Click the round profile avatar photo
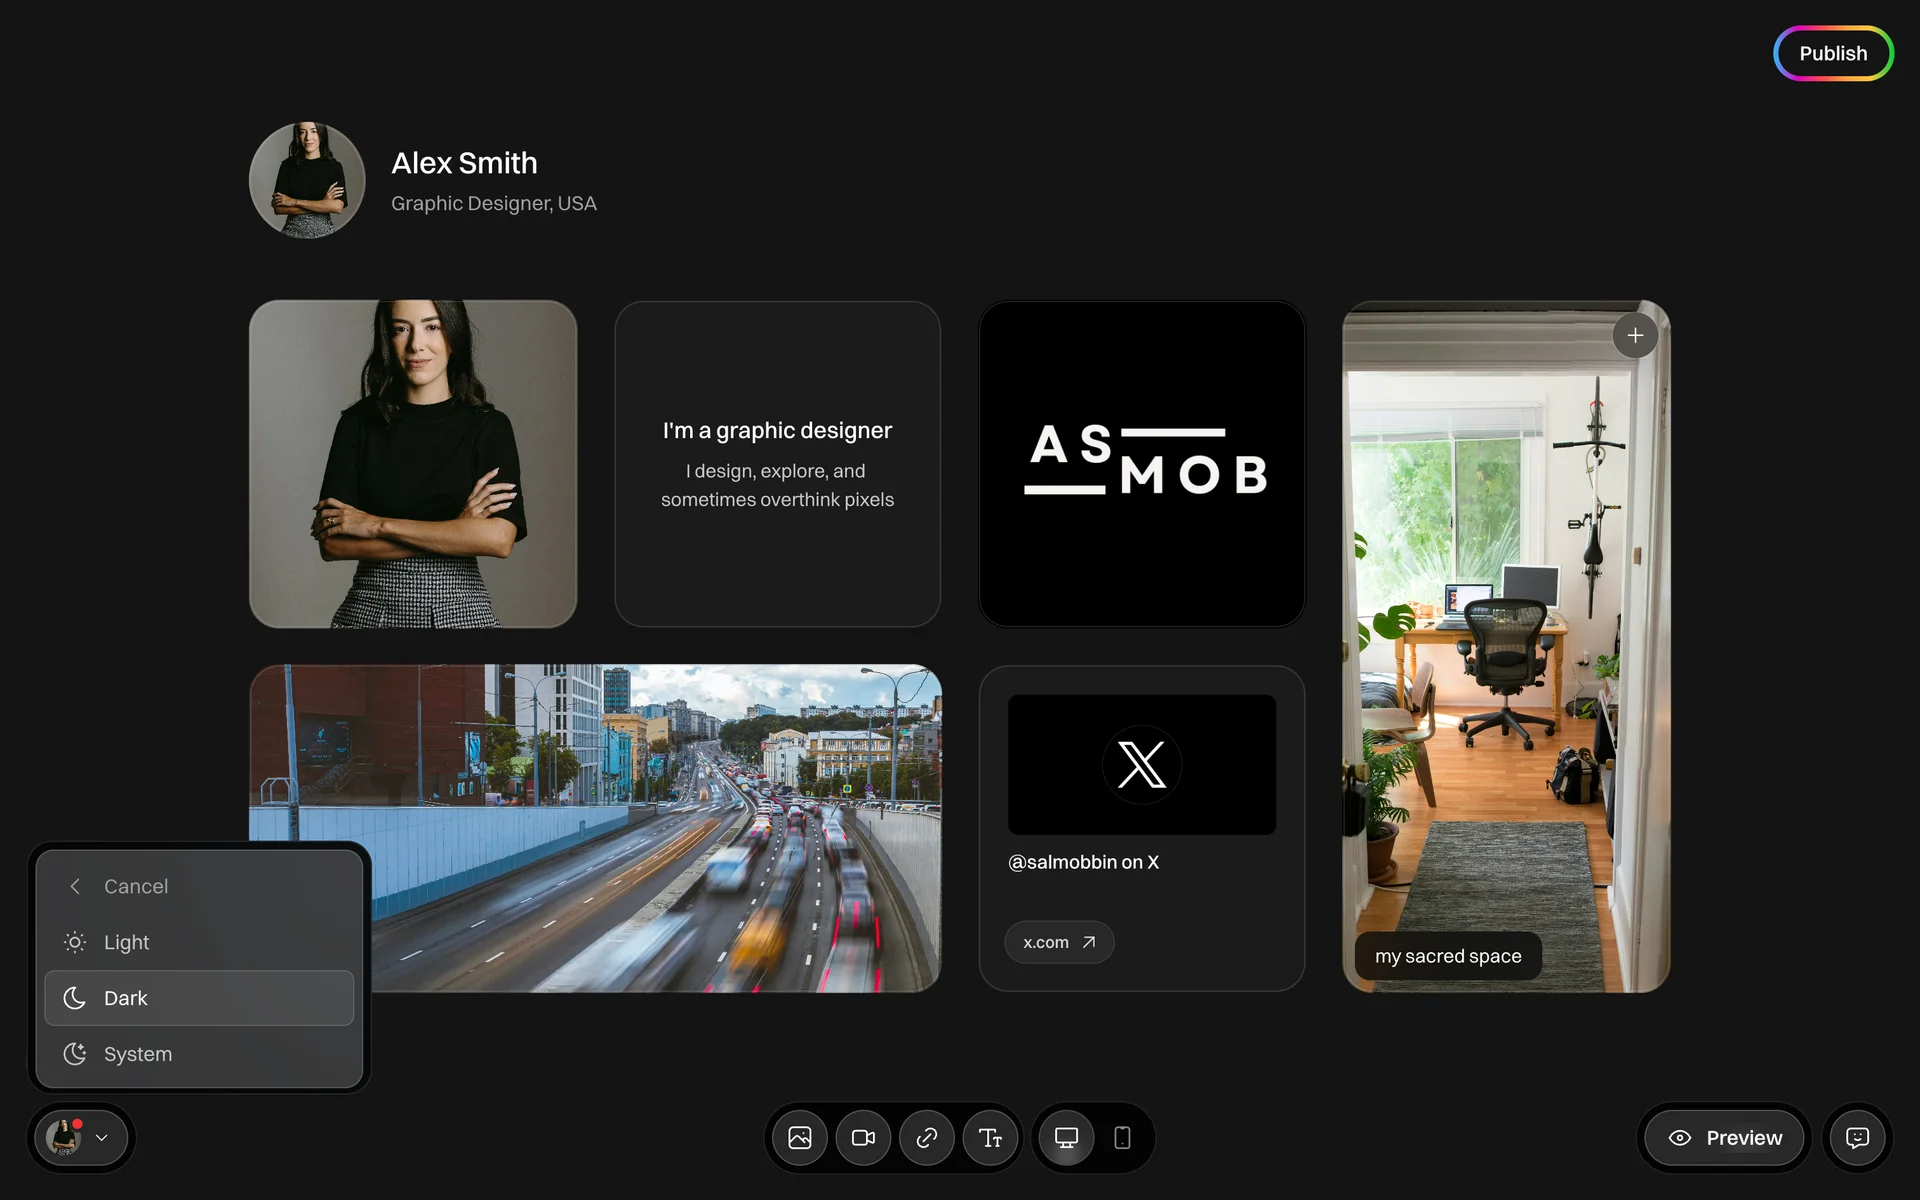This screenshot has width=1920, height=1200. point(307,180)
